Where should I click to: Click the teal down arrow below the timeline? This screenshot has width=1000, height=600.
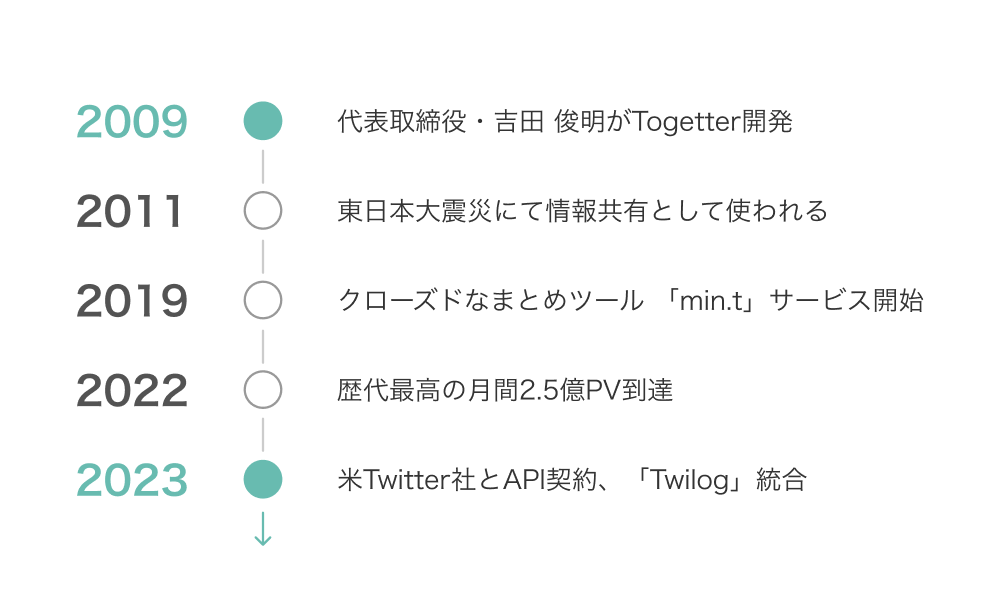(263, 529)
